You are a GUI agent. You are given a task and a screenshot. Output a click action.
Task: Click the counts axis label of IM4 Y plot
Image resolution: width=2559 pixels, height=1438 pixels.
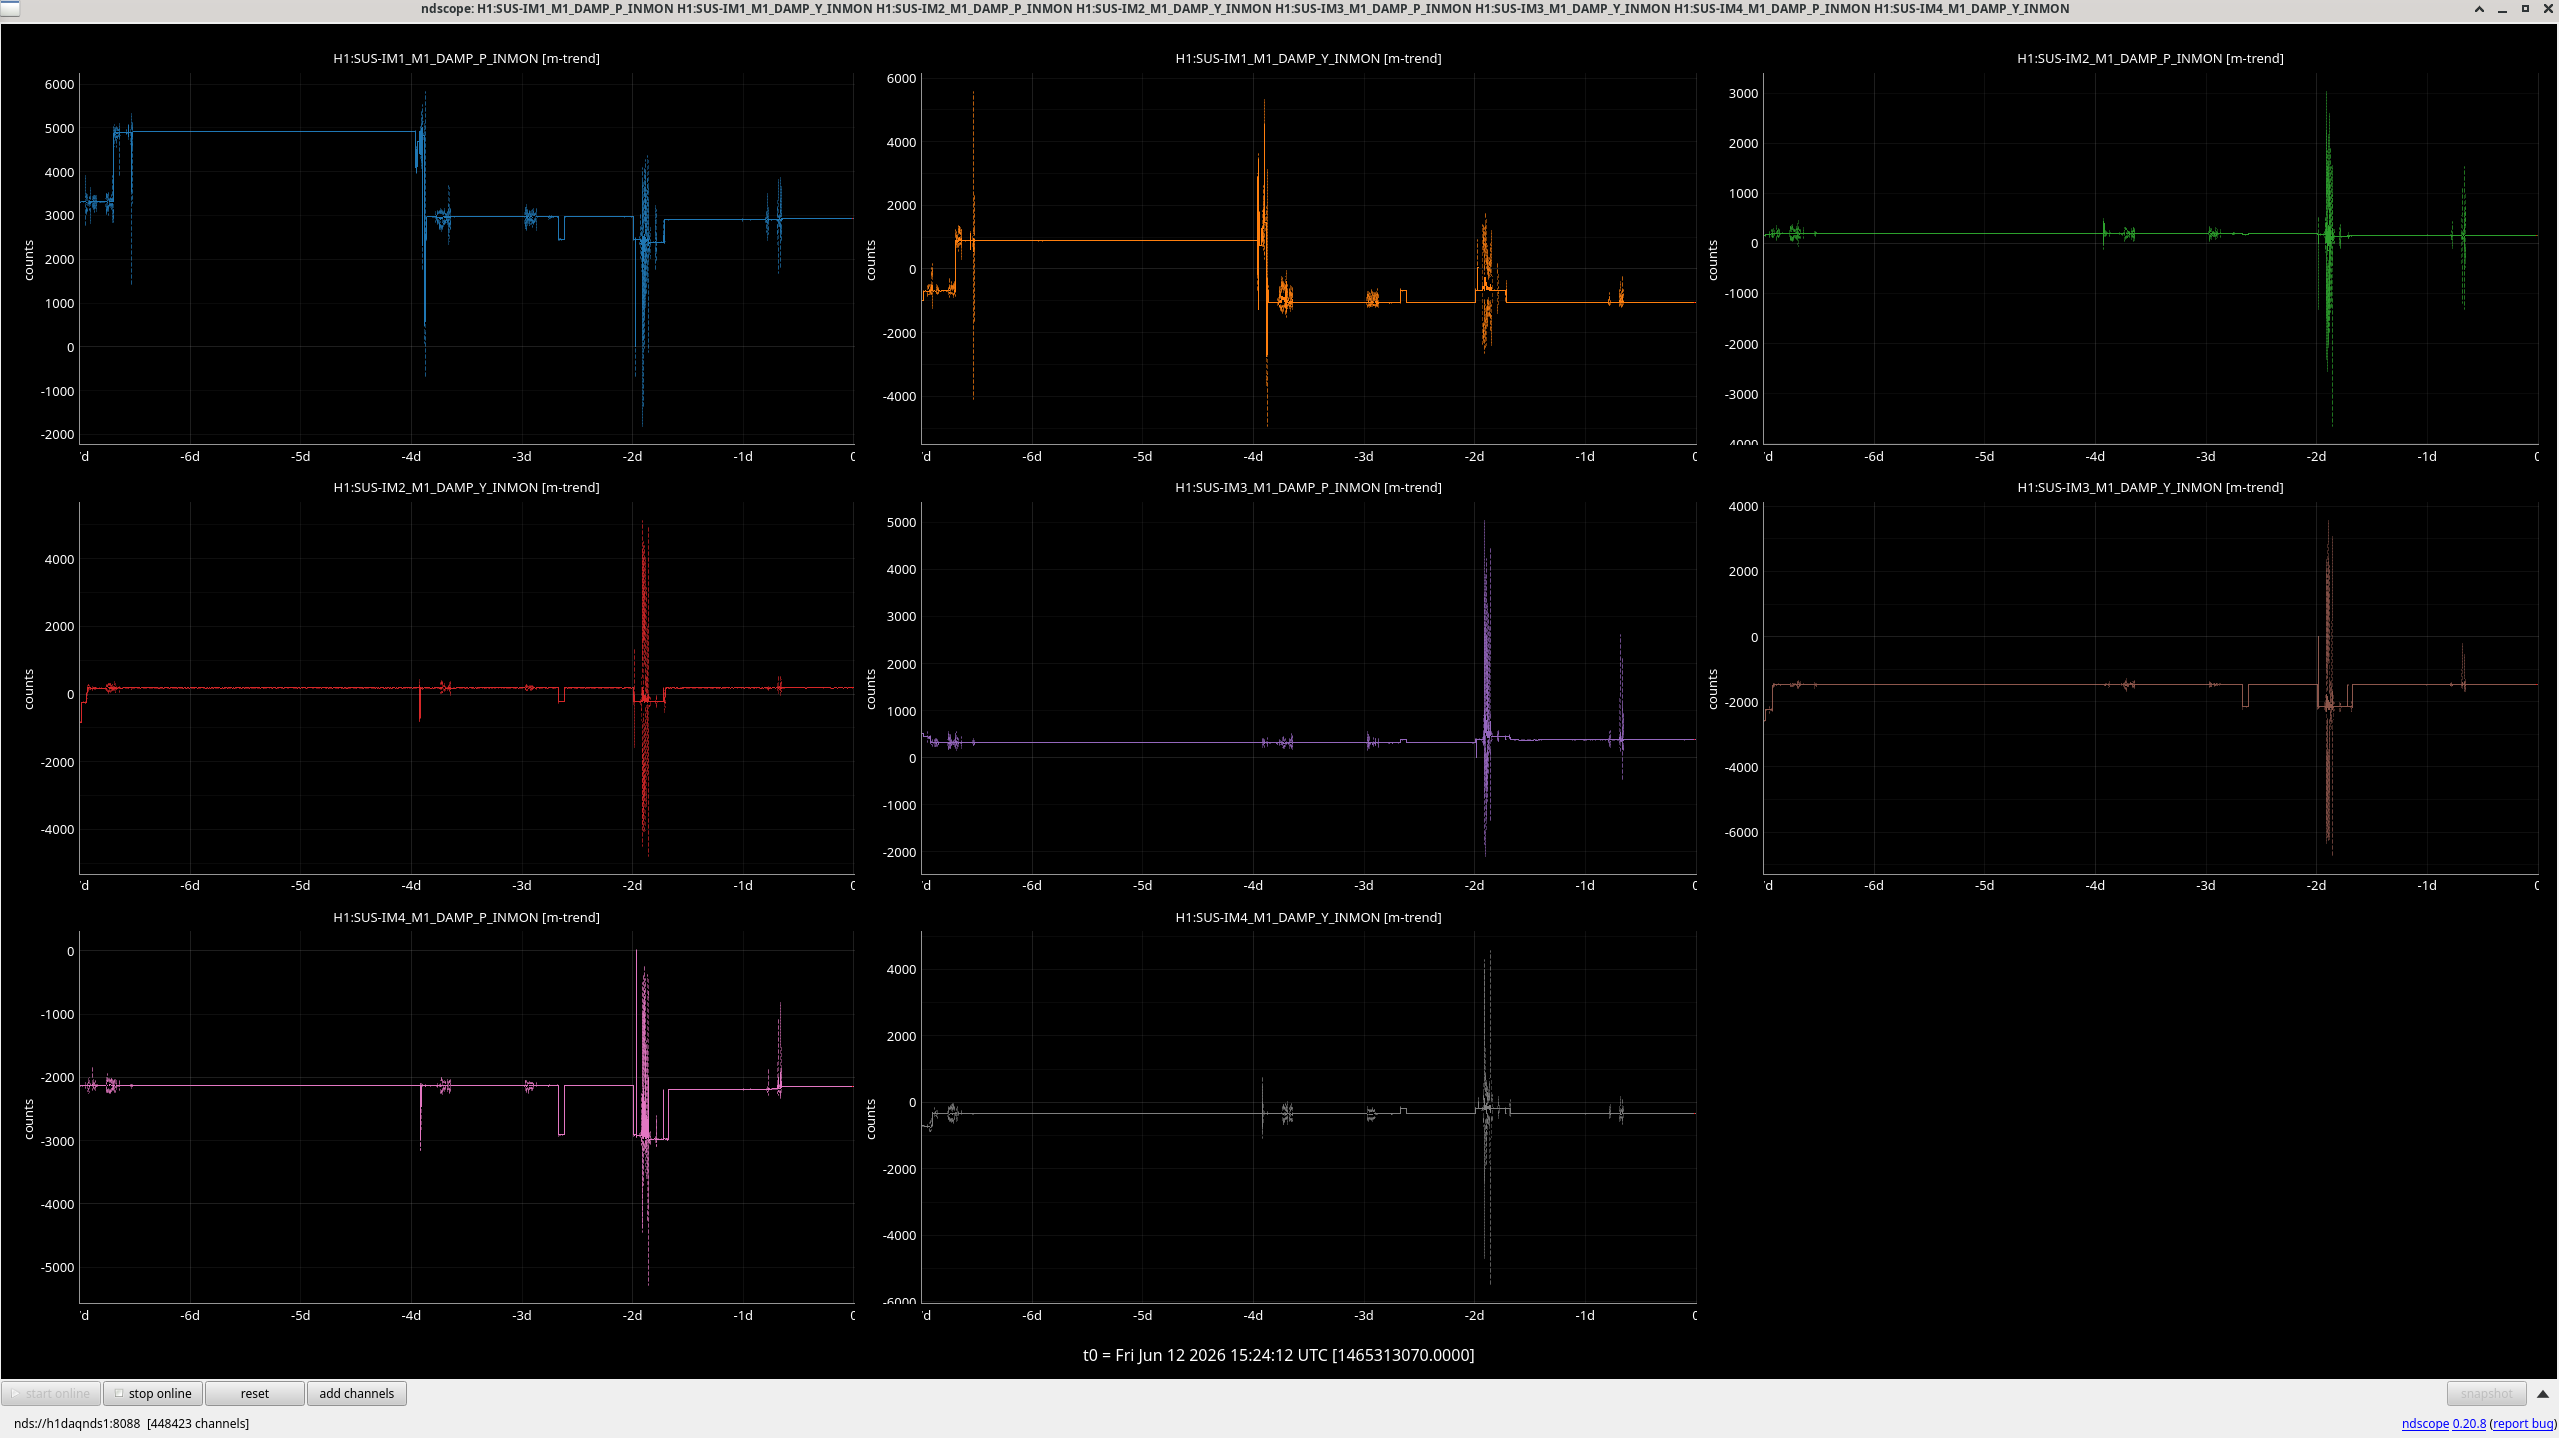tap(870, 1119)
